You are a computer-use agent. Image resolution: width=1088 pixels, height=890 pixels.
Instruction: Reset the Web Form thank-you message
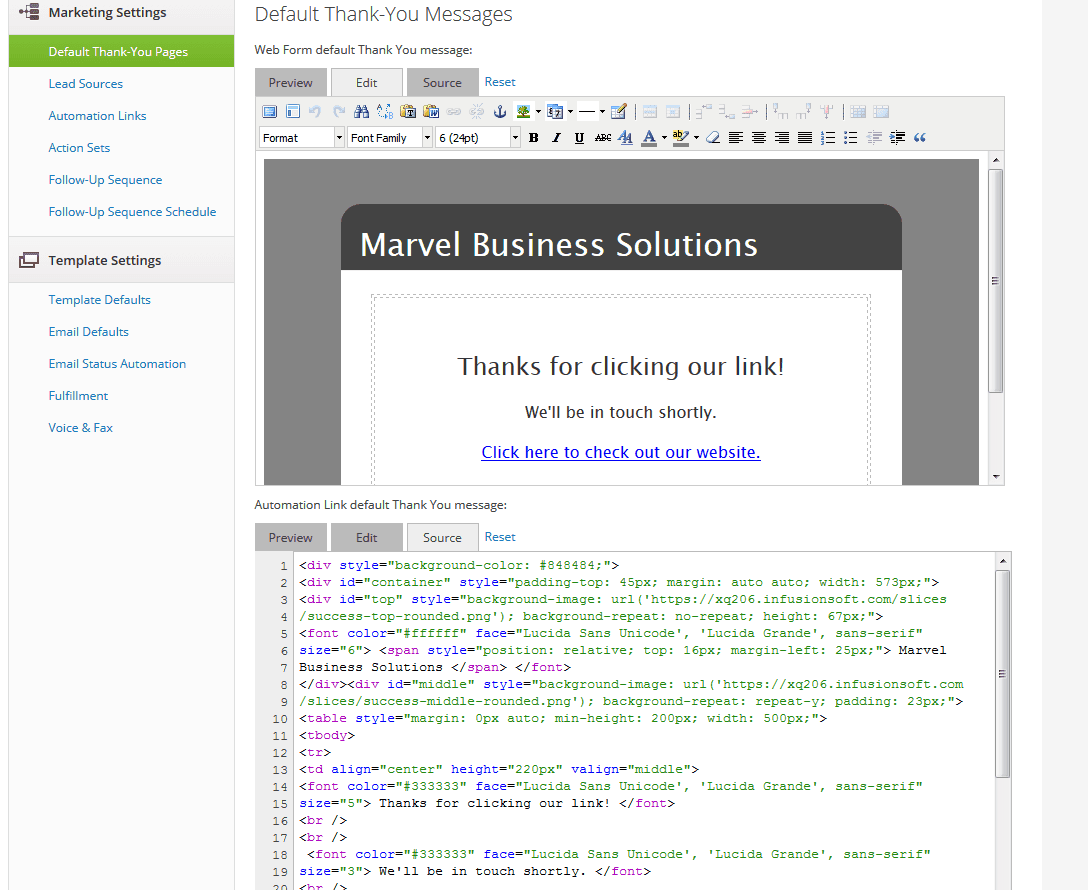[500, 82]
